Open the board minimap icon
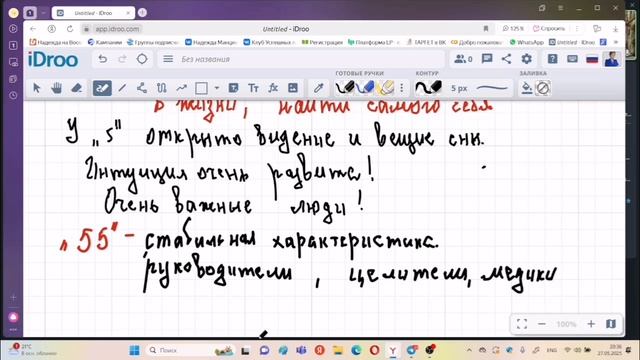This screenshot has width=640, height=360. point(611,324)
